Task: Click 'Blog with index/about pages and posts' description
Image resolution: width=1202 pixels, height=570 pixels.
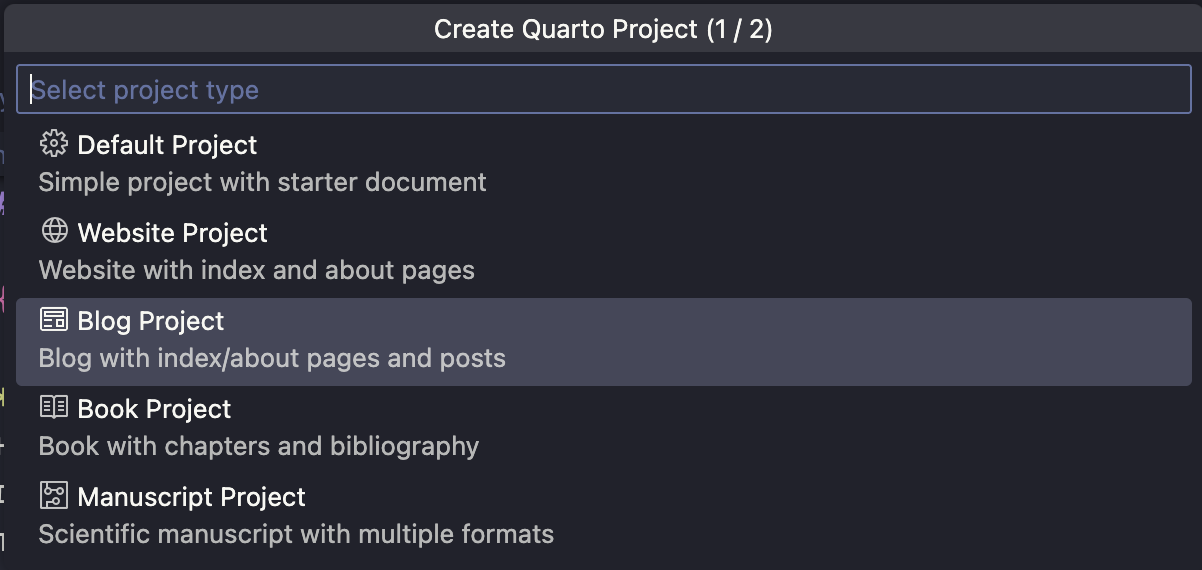Action: (272, 358)
